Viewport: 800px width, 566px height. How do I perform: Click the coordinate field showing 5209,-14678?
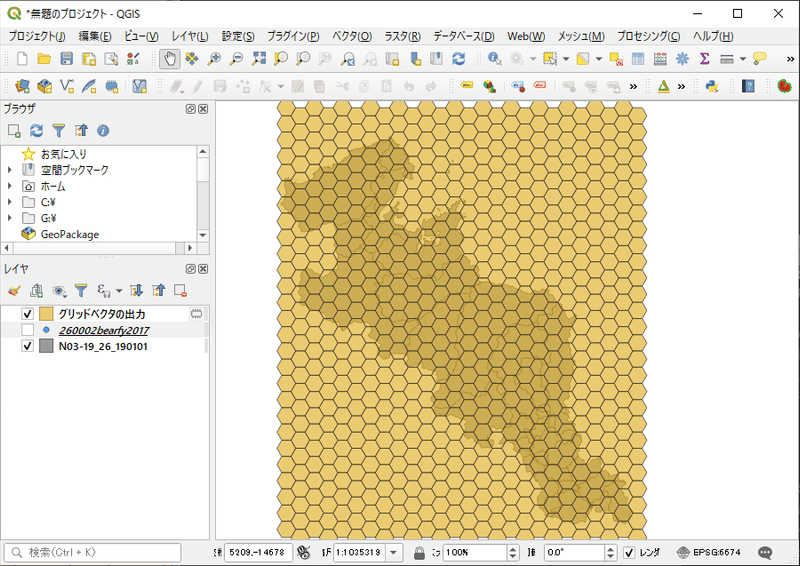(x=258, y=552)
